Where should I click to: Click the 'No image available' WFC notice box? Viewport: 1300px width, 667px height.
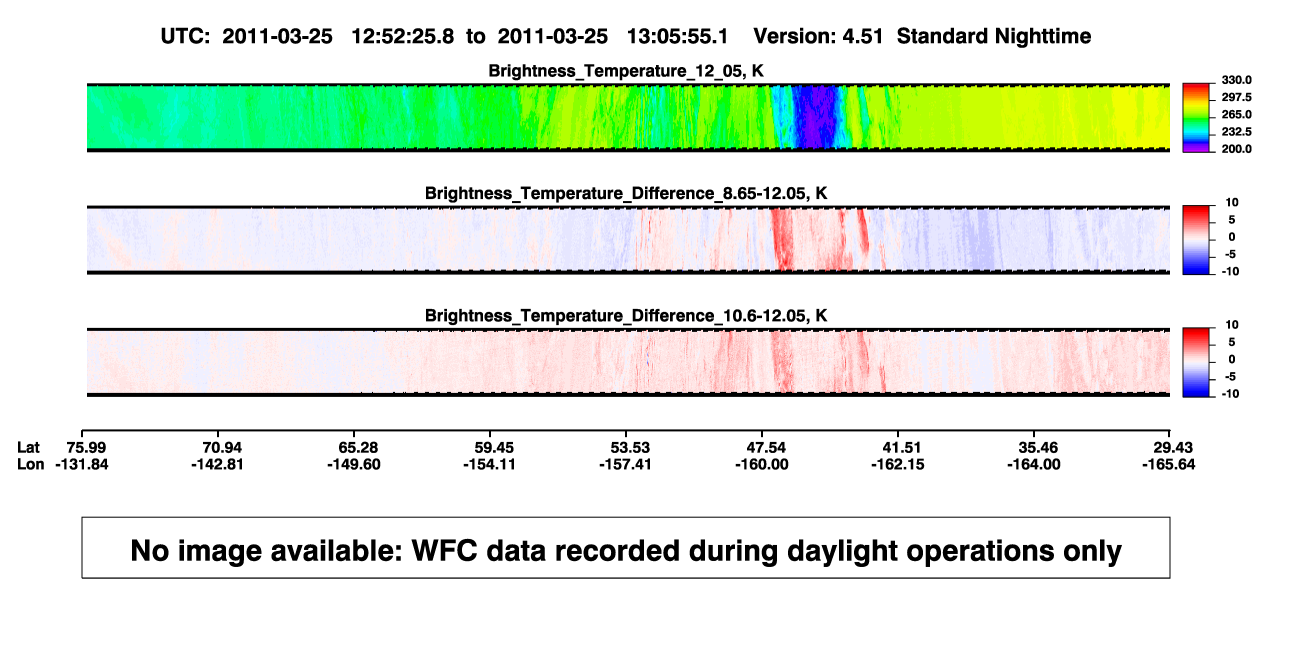(x=626, y=548)
